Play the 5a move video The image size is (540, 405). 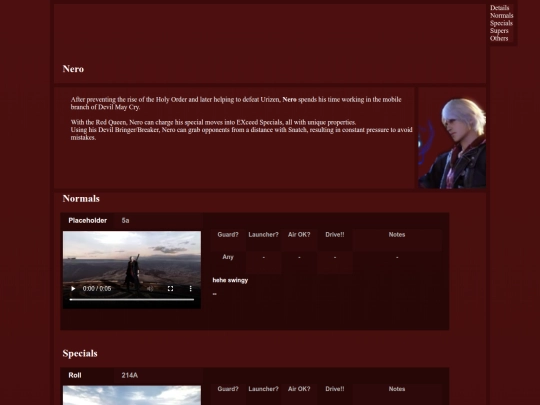click(x=73, y=289)
